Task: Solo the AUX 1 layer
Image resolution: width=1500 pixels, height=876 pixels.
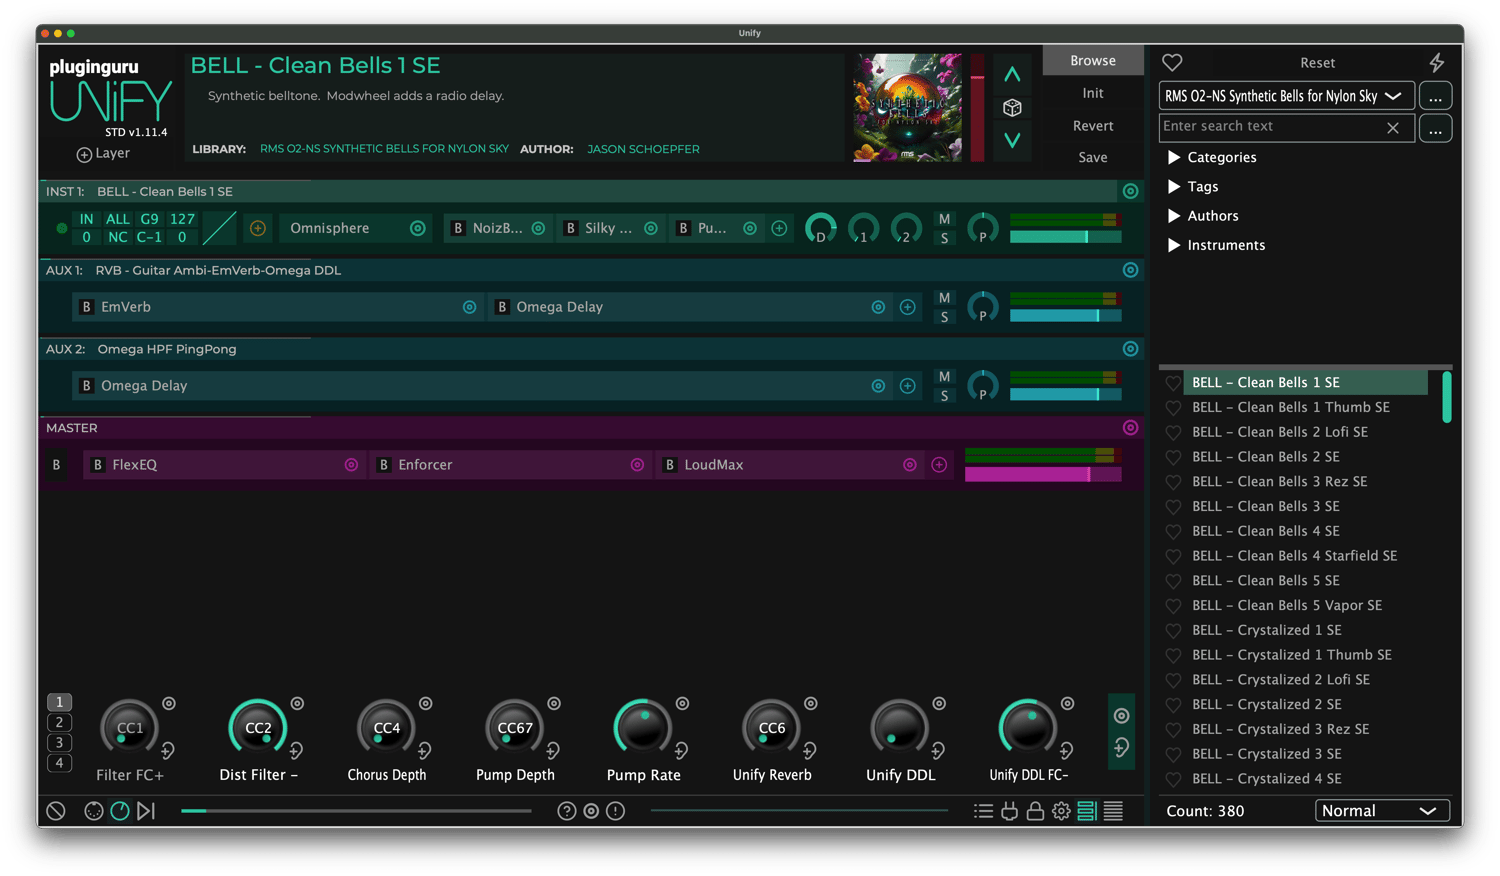Action: (944, 317)
